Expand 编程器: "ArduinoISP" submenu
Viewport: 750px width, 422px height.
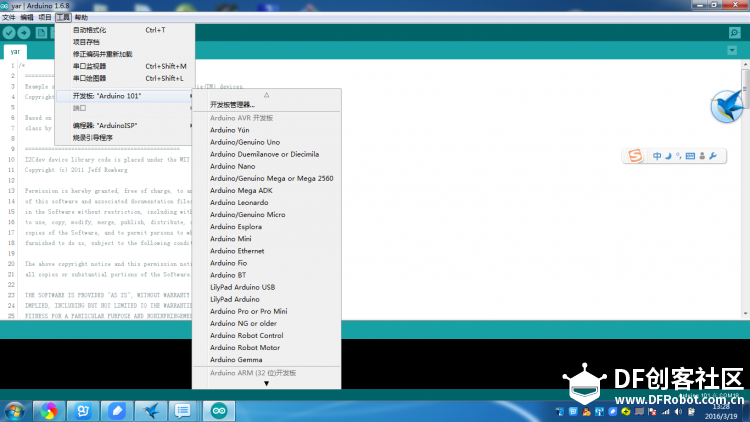[x=125, y=125]
